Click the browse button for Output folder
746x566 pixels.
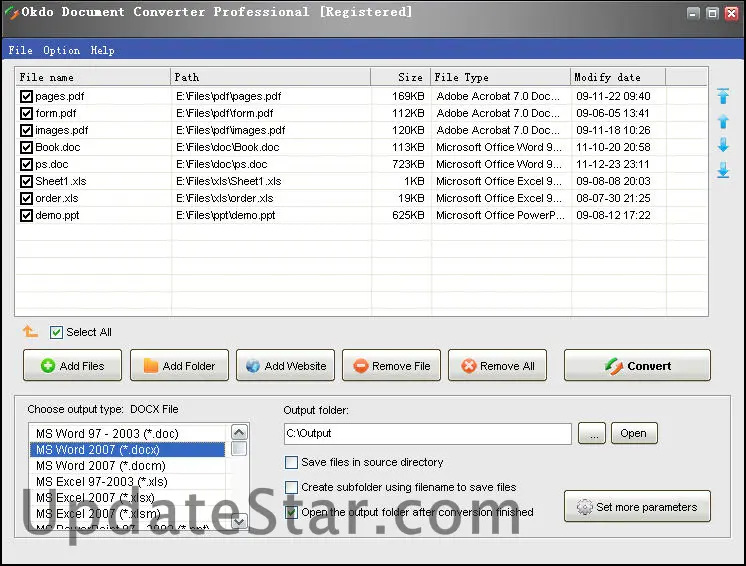coord(592,434)
